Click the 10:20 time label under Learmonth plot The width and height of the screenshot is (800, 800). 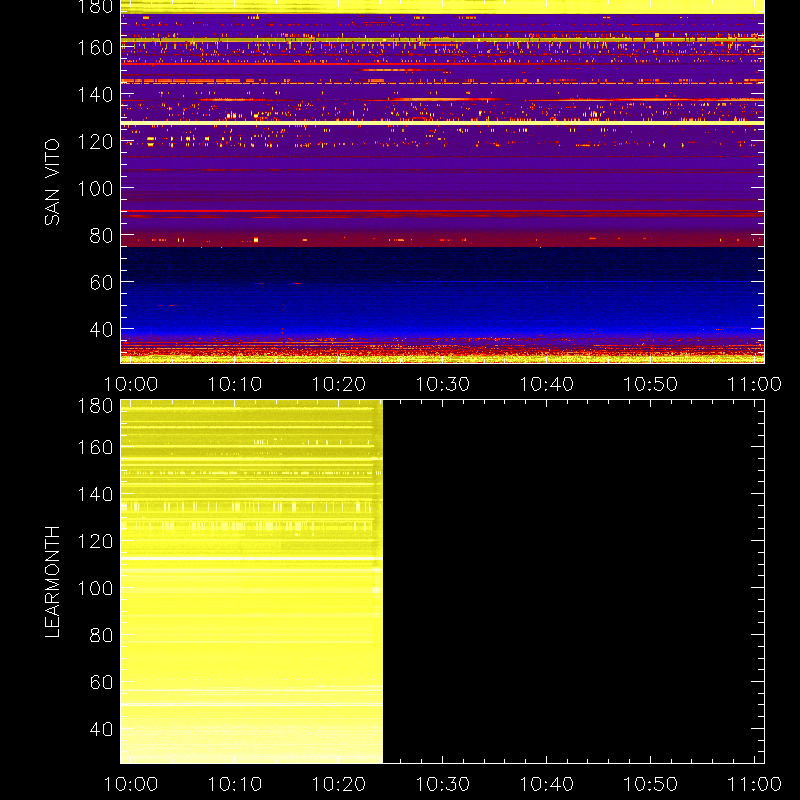(339, 784)
